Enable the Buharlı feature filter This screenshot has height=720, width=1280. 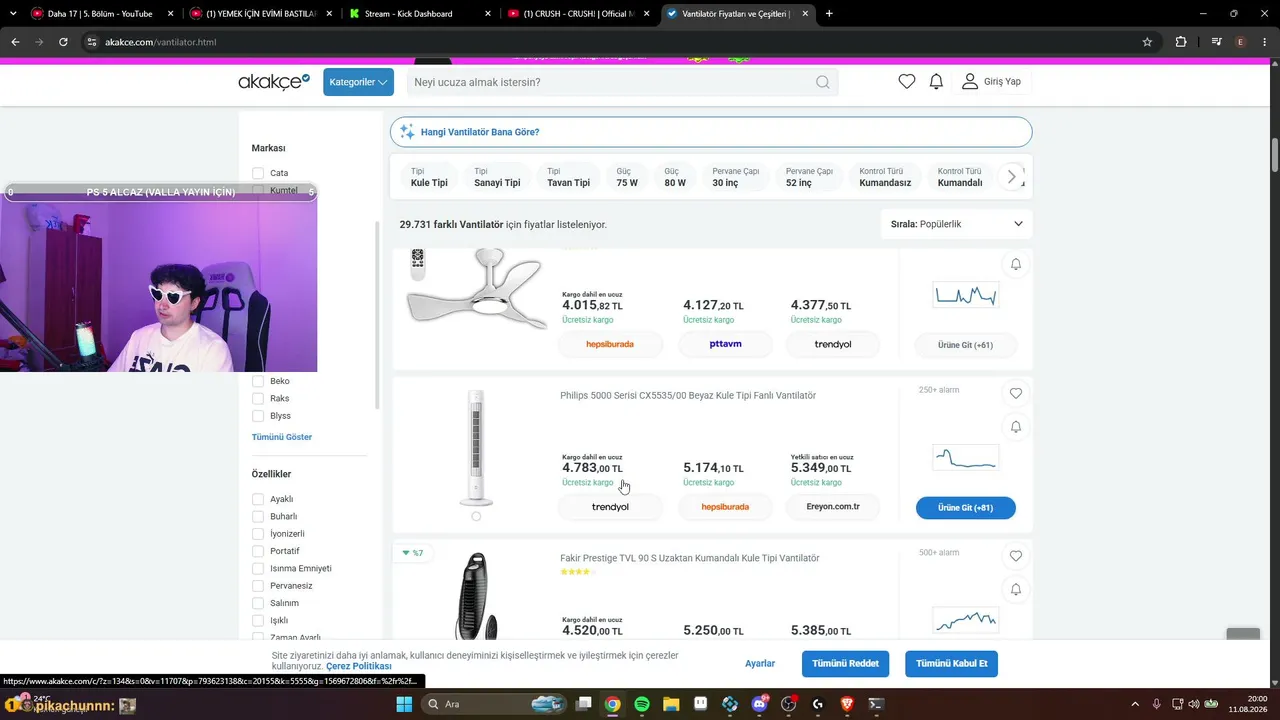pyautogui.click(x=258, y=516)
